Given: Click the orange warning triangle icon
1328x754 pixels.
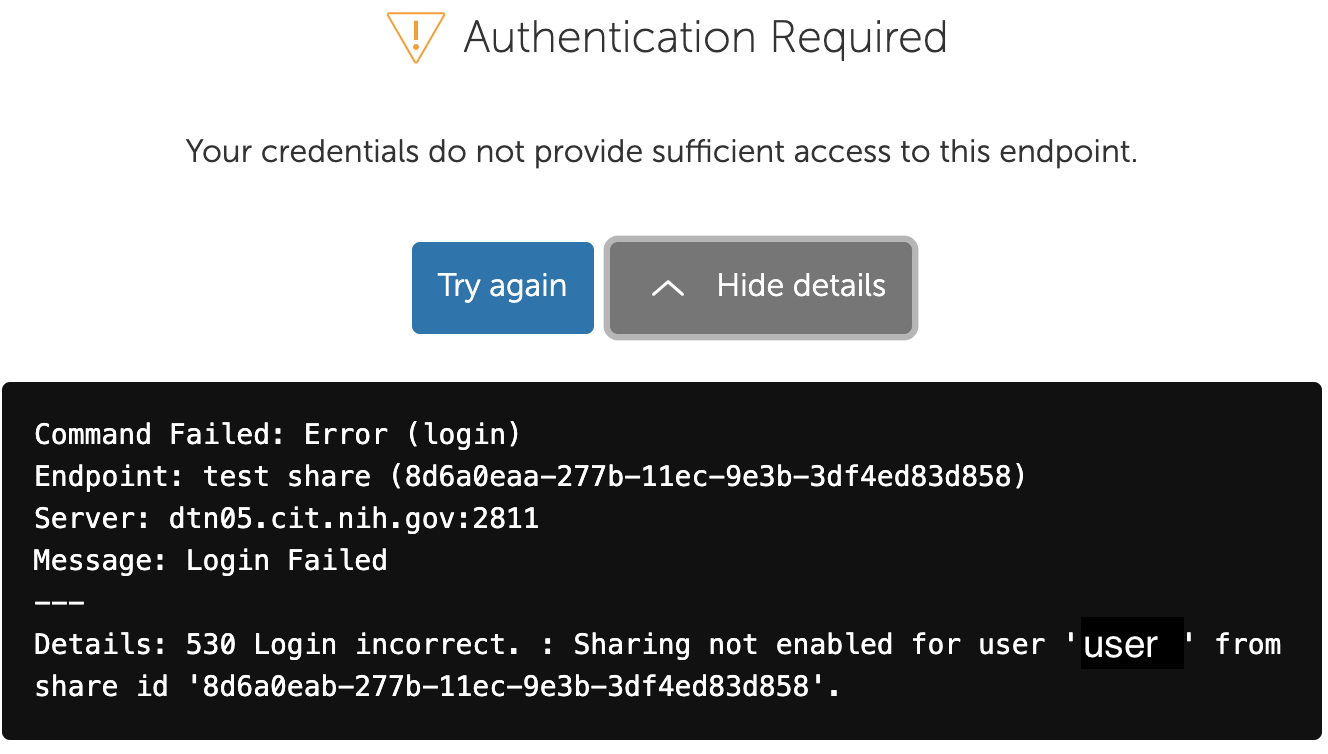Looking at the screenshot, I should click(414, 38).
